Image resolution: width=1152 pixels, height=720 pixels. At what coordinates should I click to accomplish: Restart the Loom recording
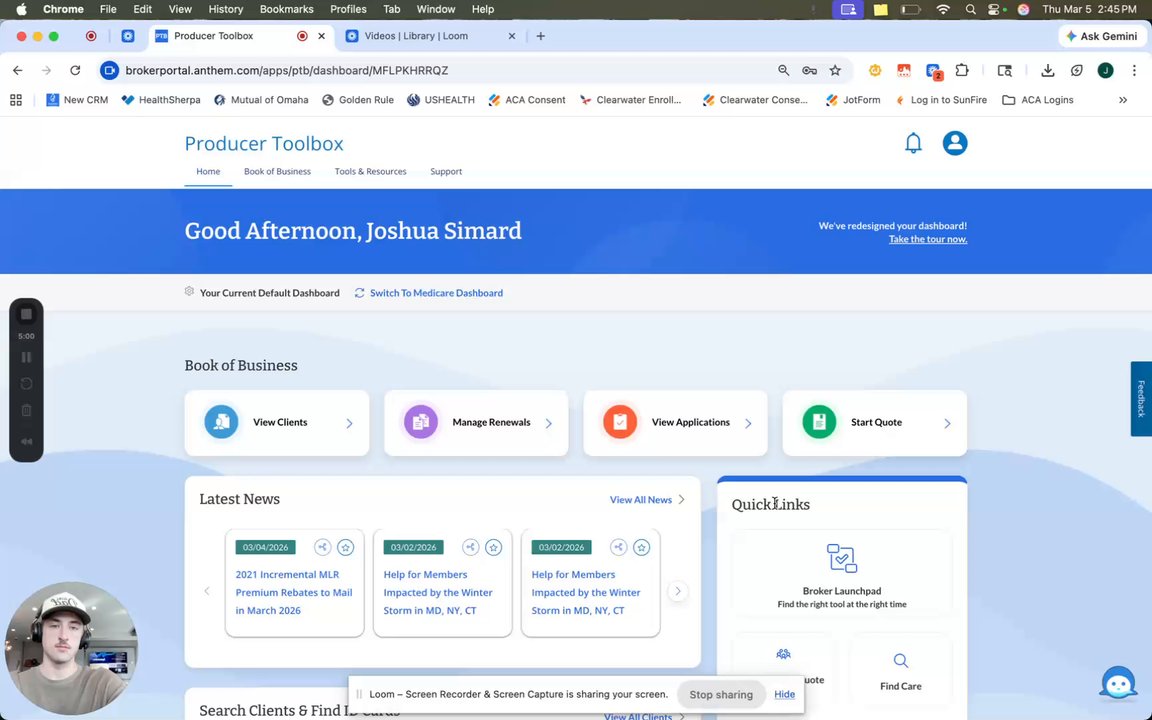pos(26,384)
